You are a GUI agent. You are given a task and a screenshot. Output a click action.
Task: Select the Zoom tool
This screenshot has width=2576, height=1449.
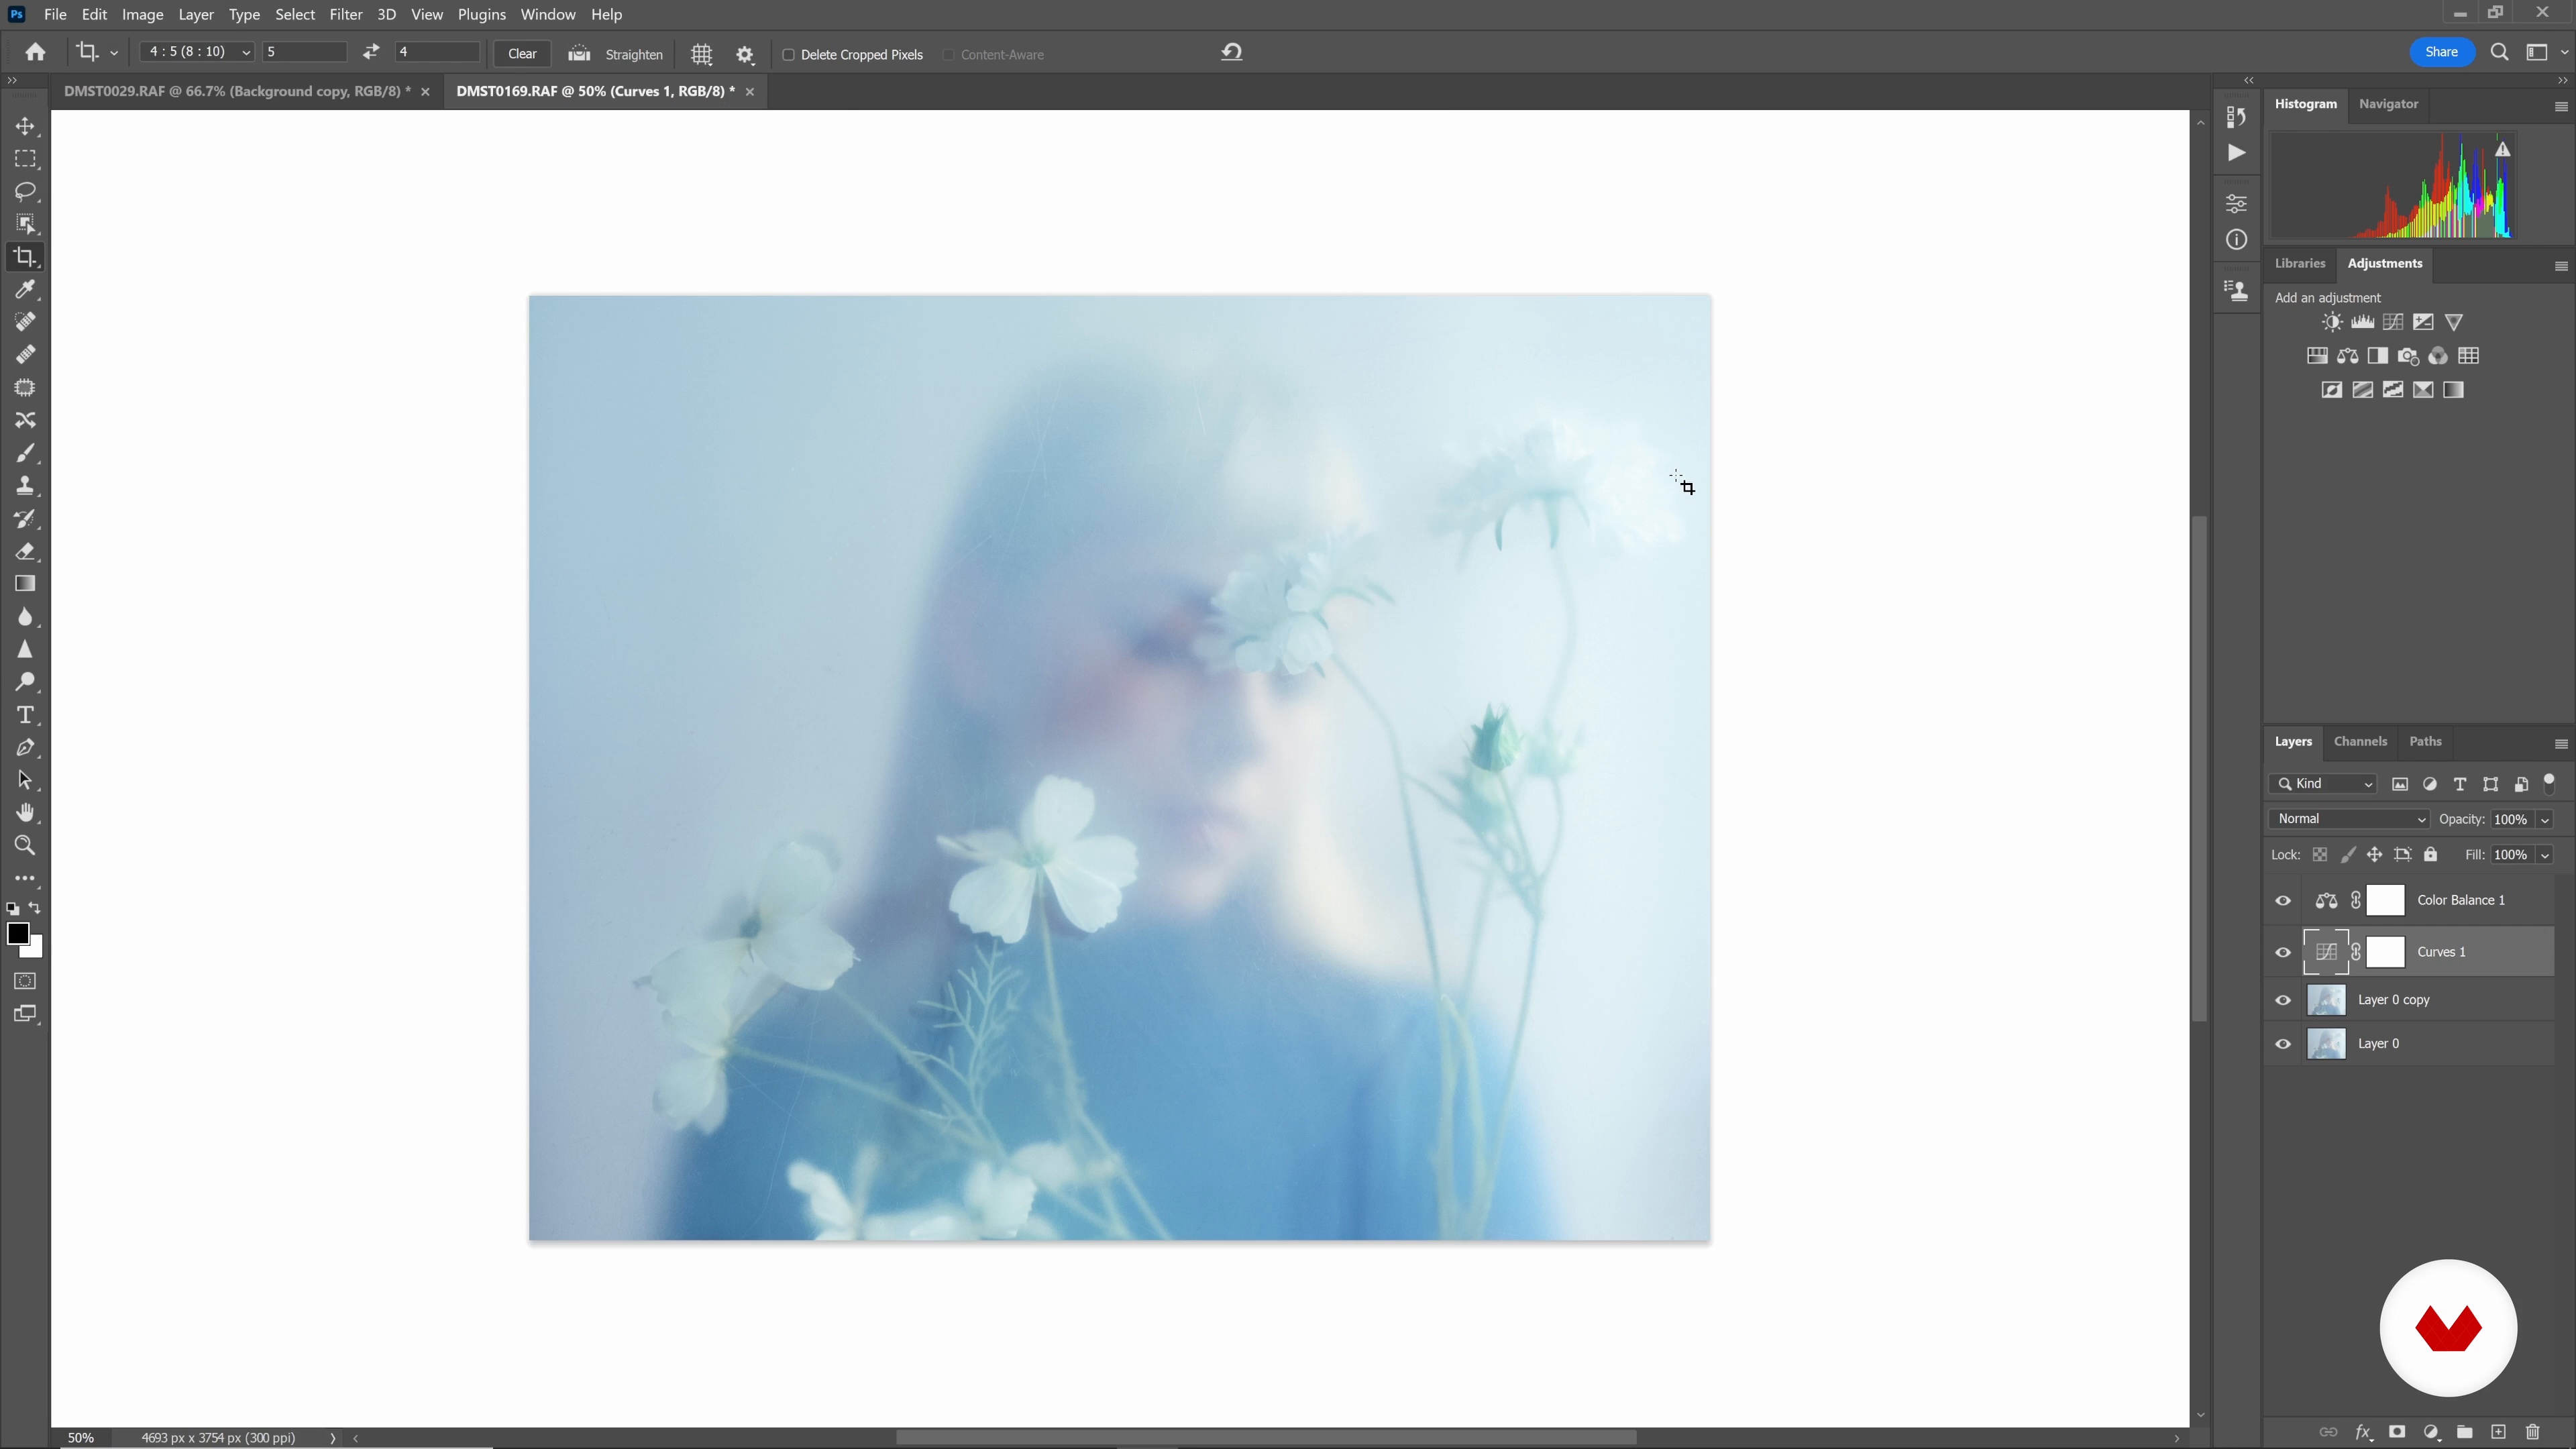point(25,845)
